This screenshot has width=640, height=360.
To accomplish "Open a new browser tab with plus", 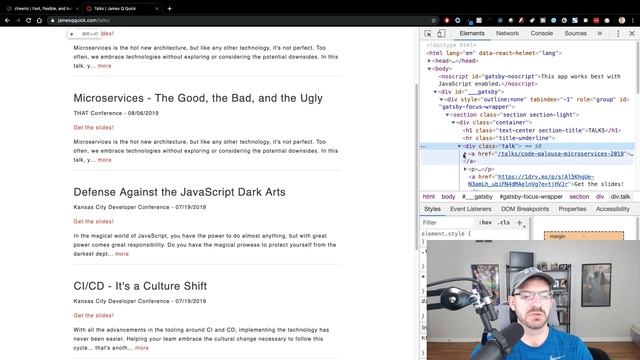I will (169, 8).
